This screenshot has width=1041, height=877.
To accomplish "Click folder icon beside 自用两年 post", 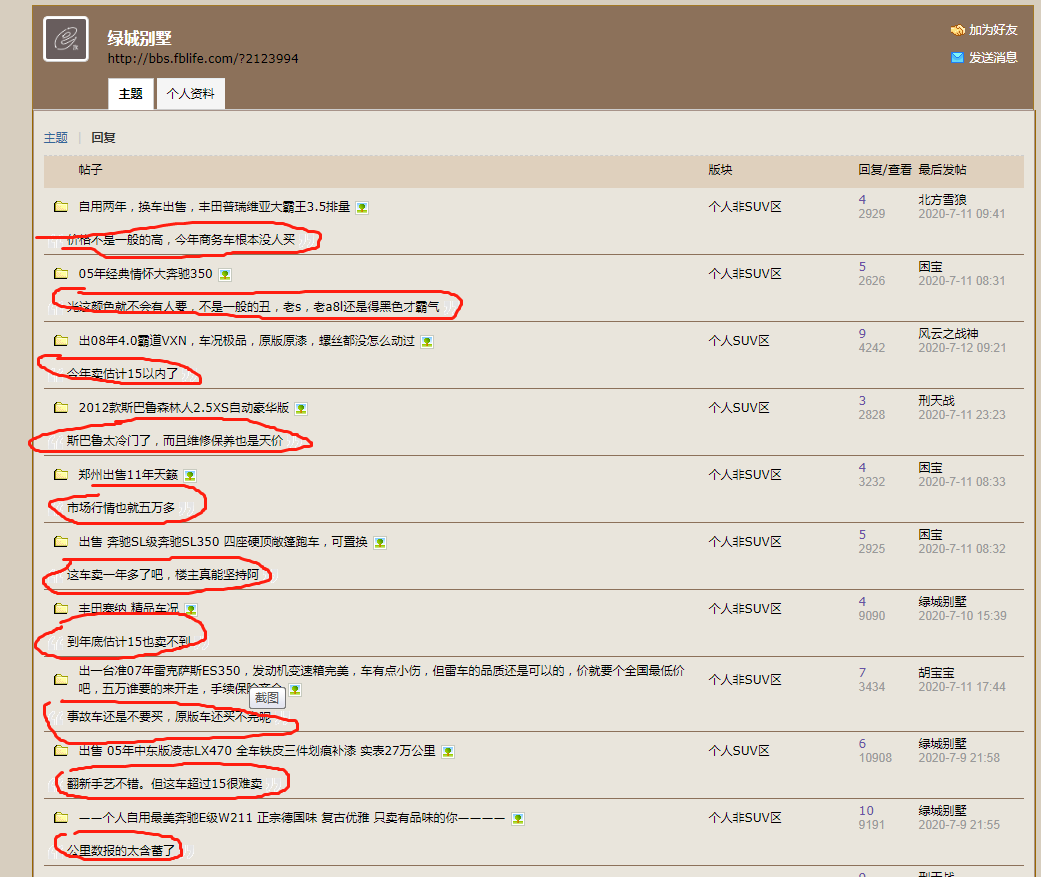I will [61, 206].
